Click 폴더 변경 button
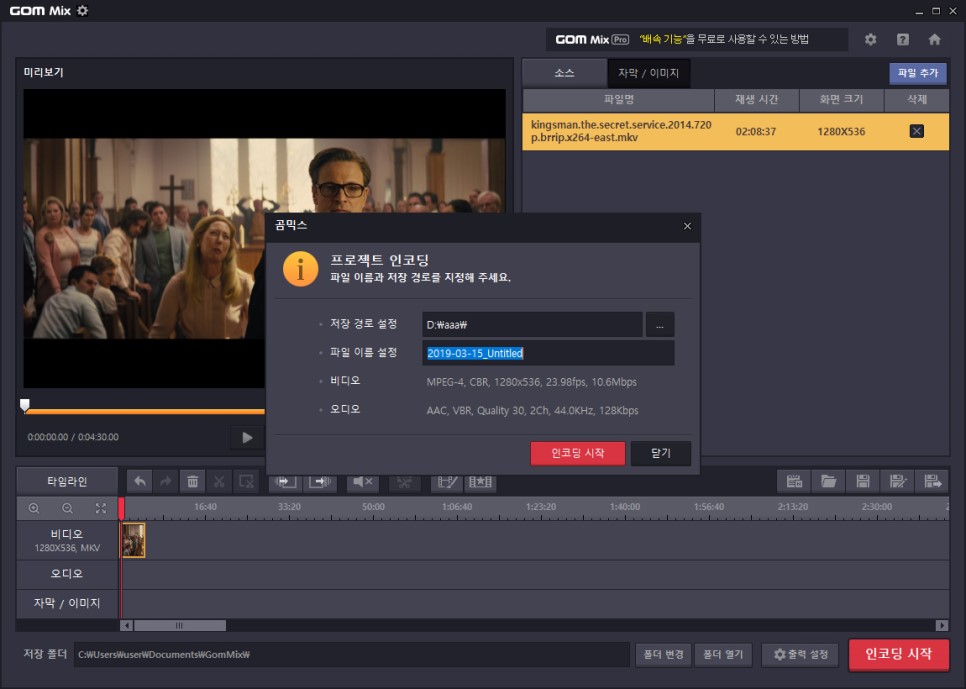Image resolution: width=966 pixels, height=689 pixels. click(664, 654)
